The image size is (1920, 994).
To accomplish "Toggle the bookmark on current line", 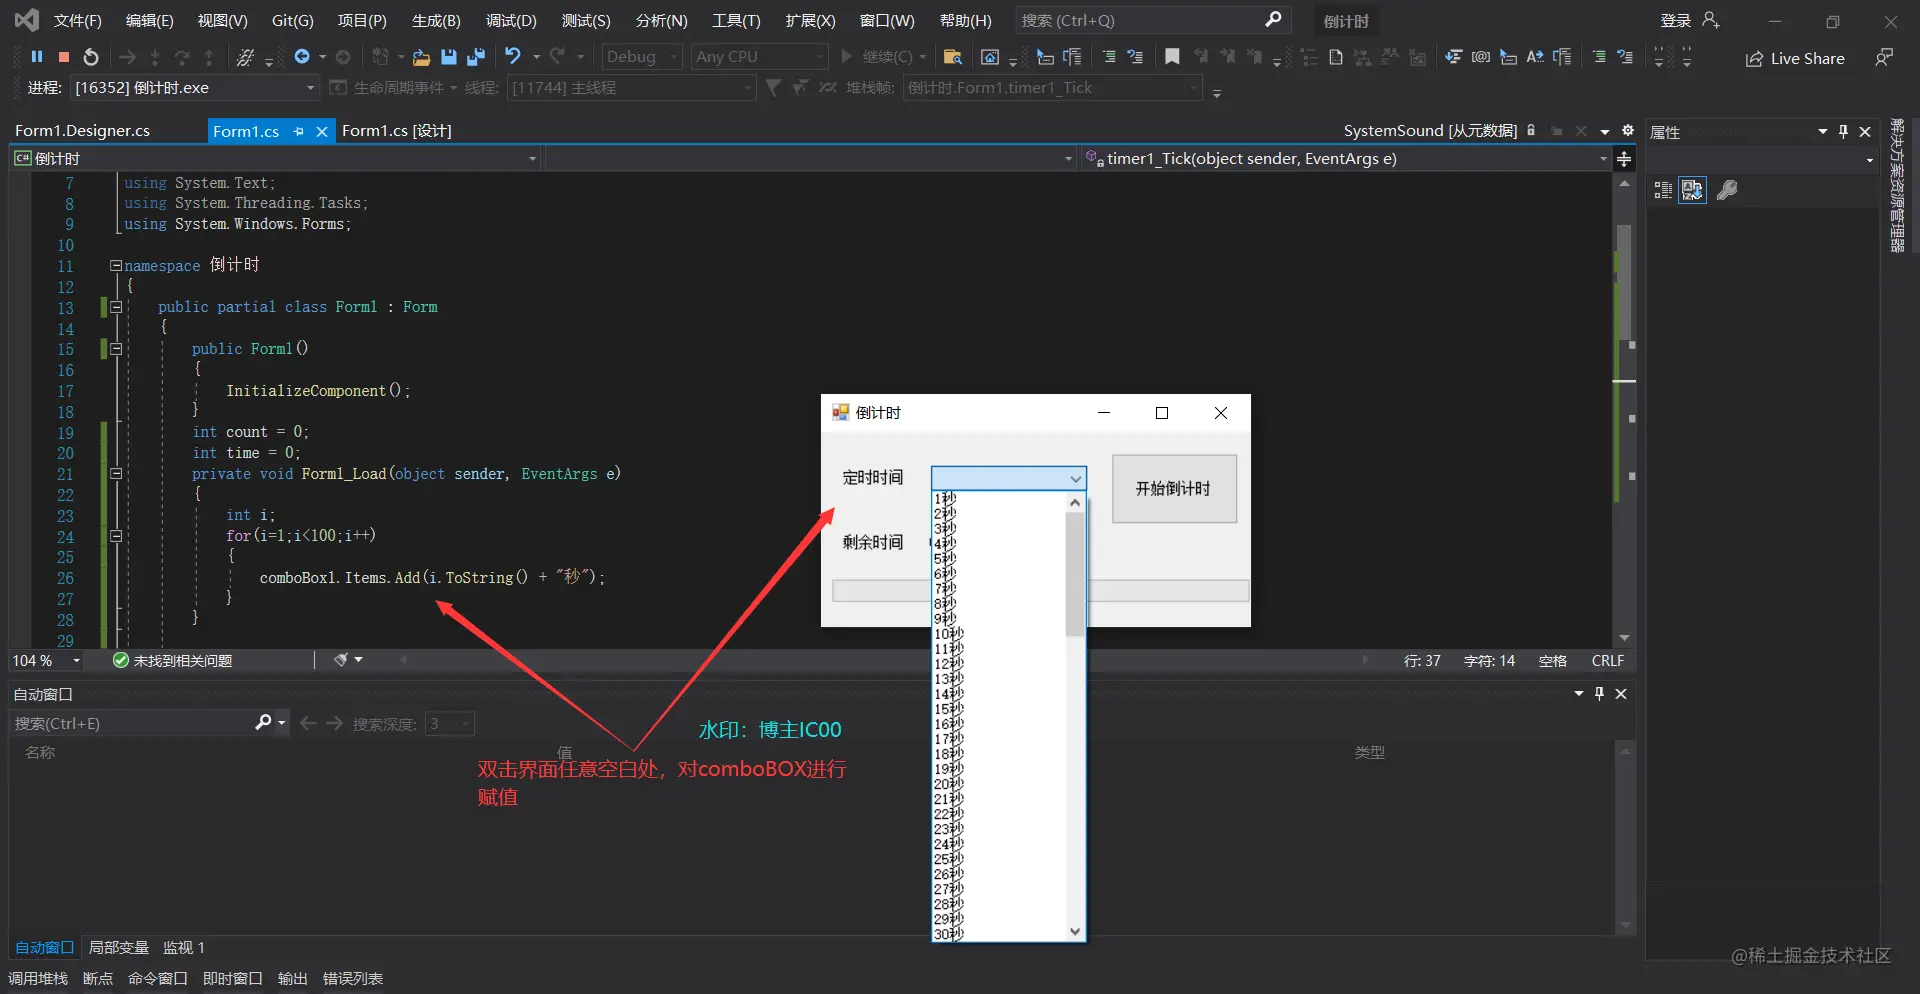I will pos(1172,57).
